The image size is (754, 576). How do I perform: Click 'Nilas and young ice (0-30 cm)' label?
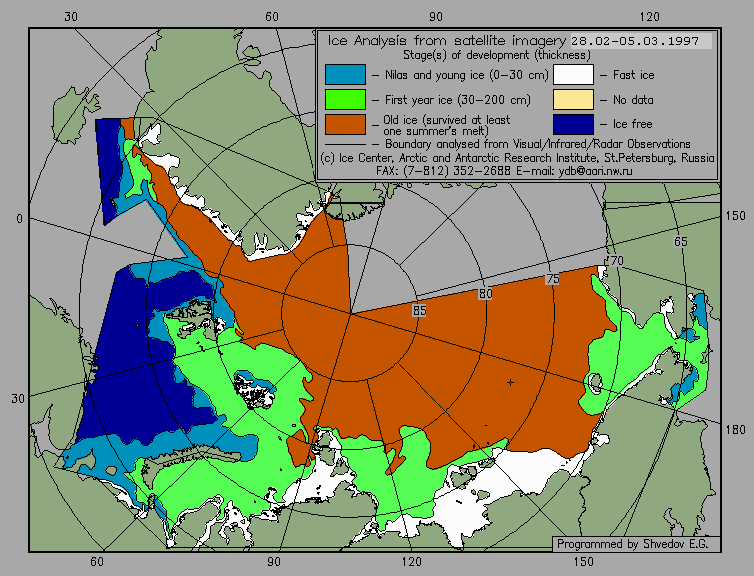click(x=466, y=75)
